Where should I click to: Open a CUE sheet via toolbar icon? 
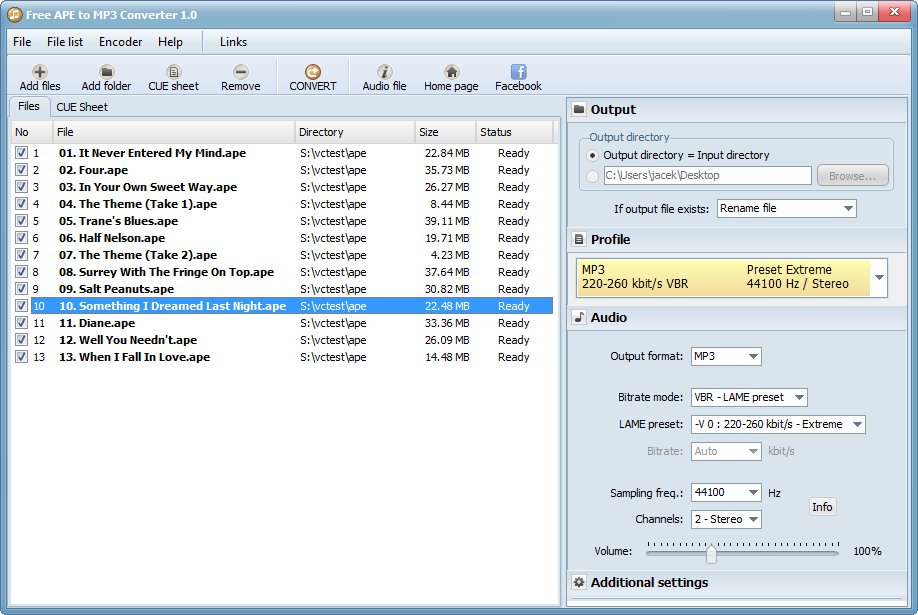[x=173, y=72]
